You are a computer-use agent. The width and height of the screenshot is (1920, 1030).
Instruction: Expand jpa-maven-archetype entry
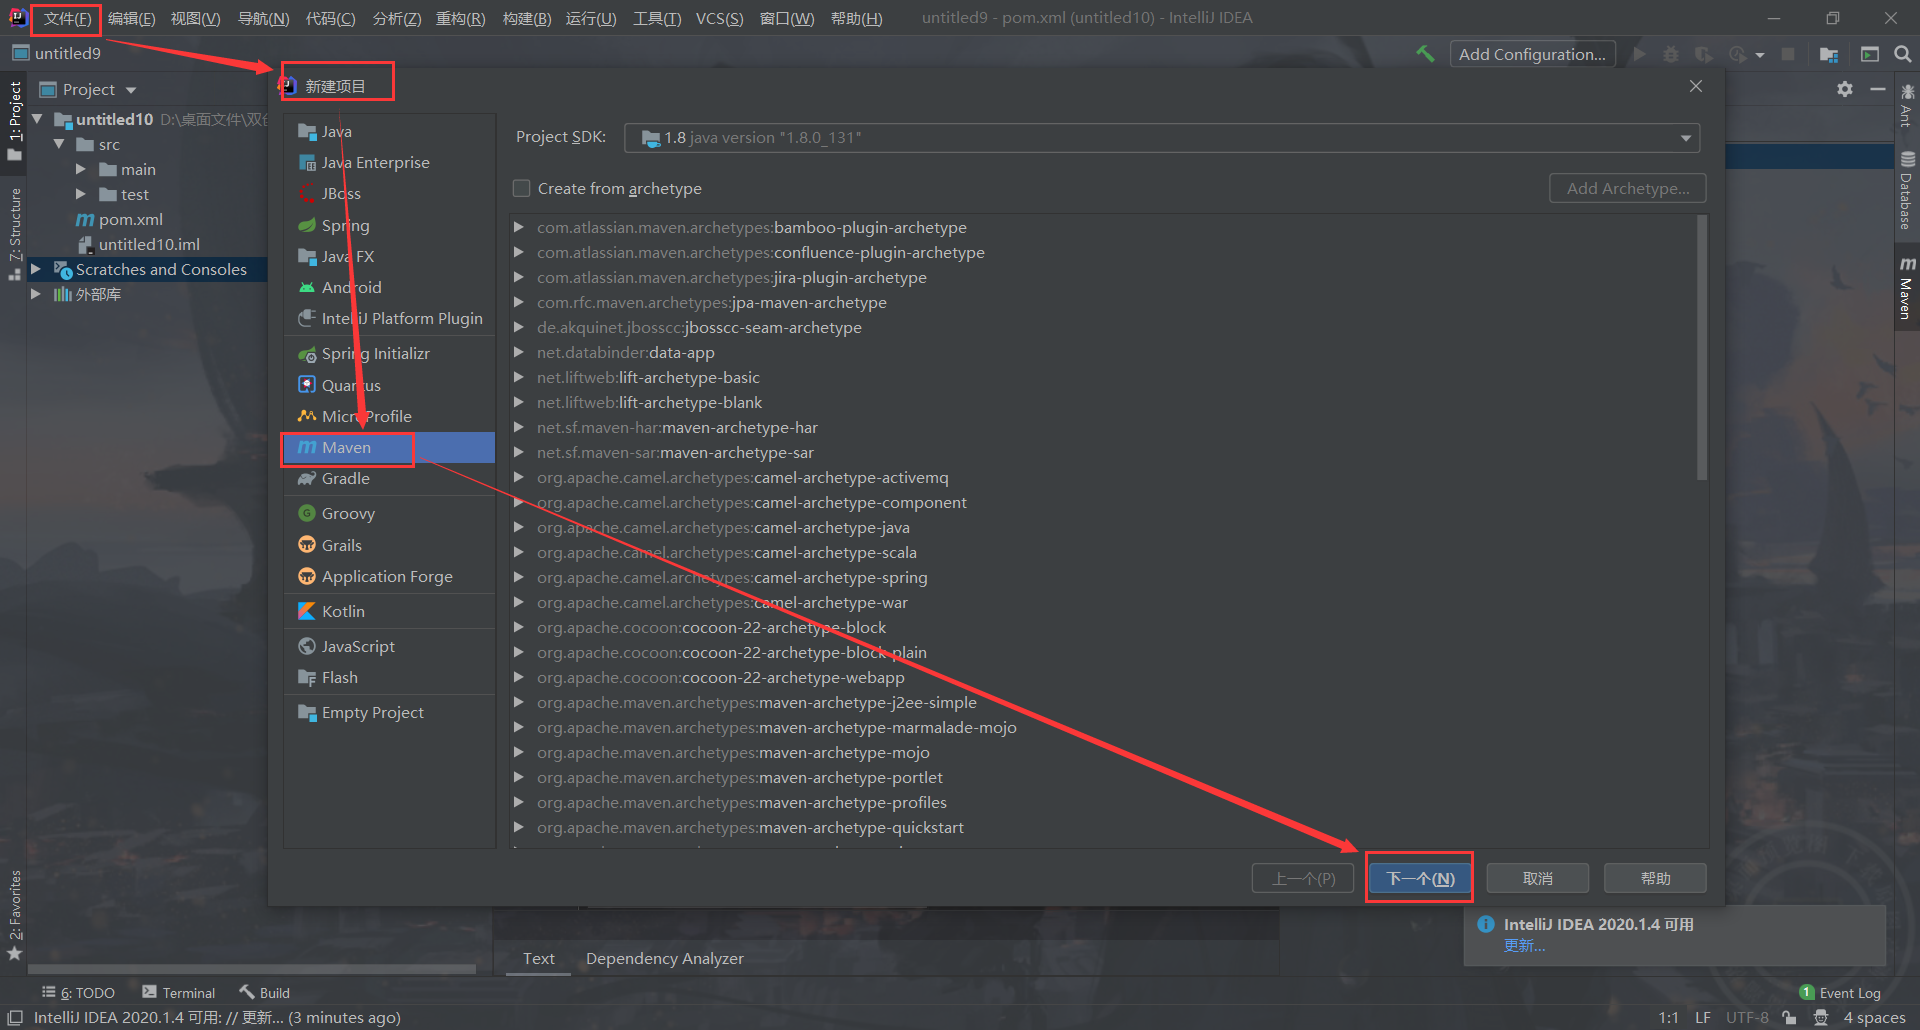tap(519, 302)
